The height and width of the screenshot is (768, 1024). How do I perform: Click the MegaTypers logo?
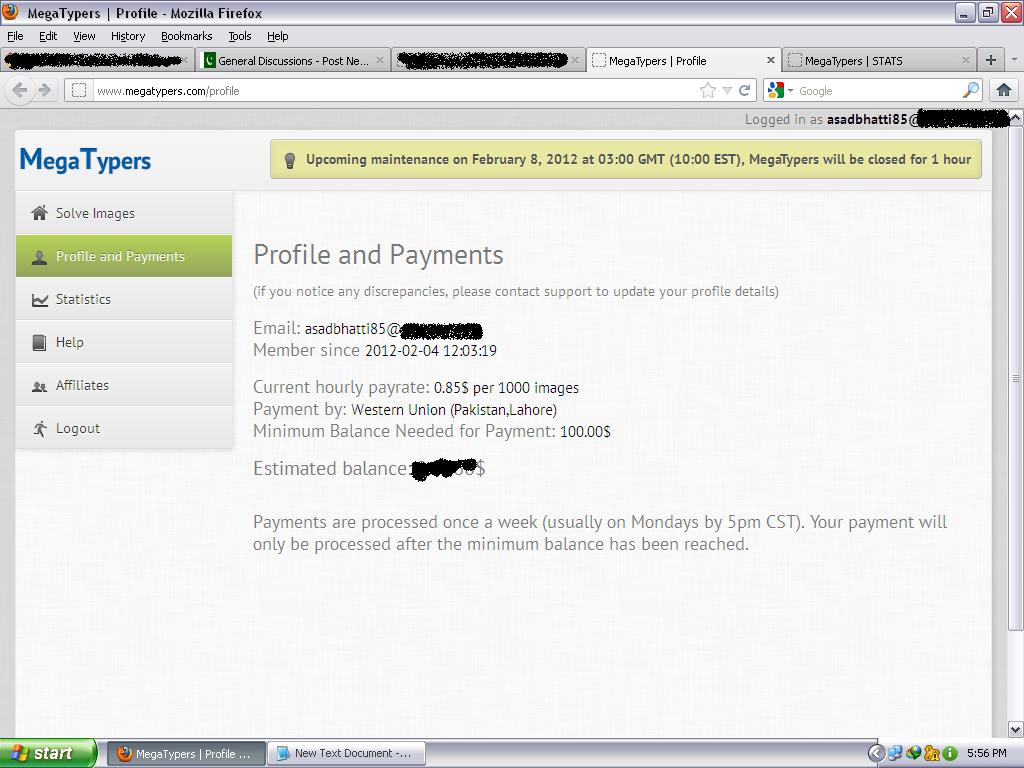coord(85,160)
